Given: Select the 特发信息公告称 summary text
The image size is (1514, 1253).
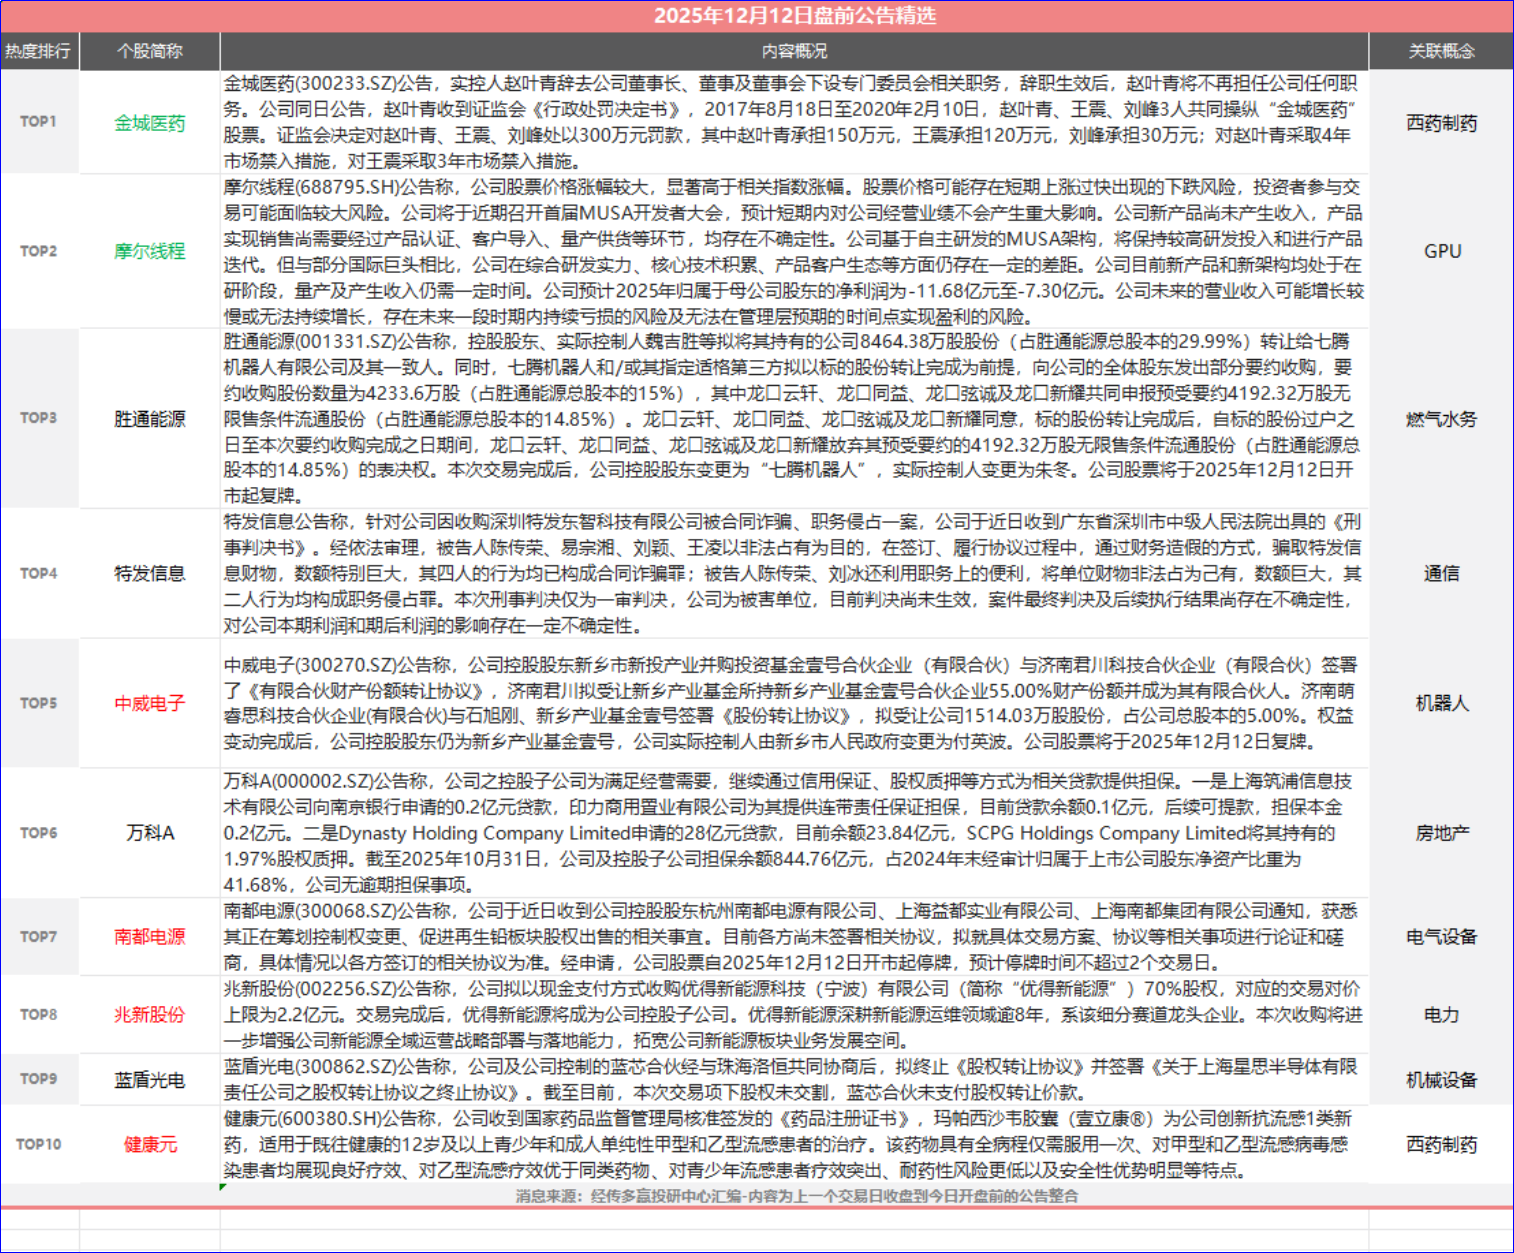Looking at the screenshot, I should coord(793,573).
